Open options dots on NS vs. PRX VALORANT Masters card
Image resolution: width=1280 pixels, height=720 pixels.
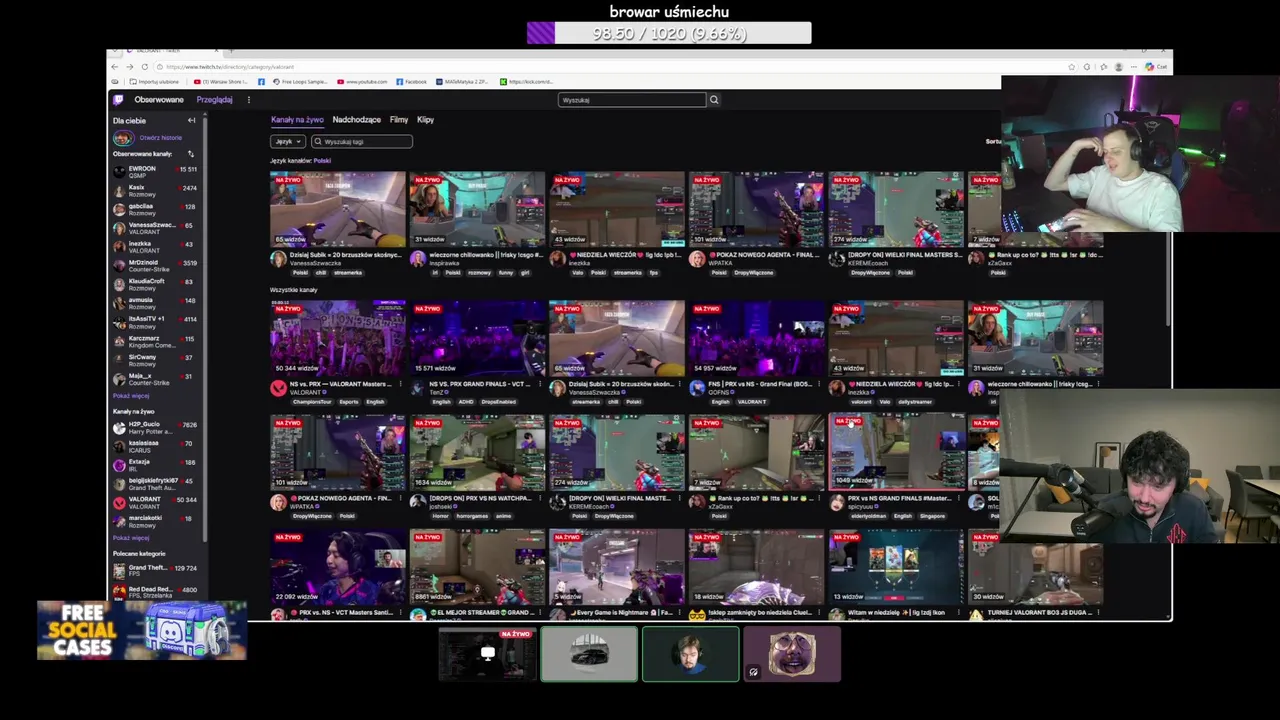click(x=401, y=384)
